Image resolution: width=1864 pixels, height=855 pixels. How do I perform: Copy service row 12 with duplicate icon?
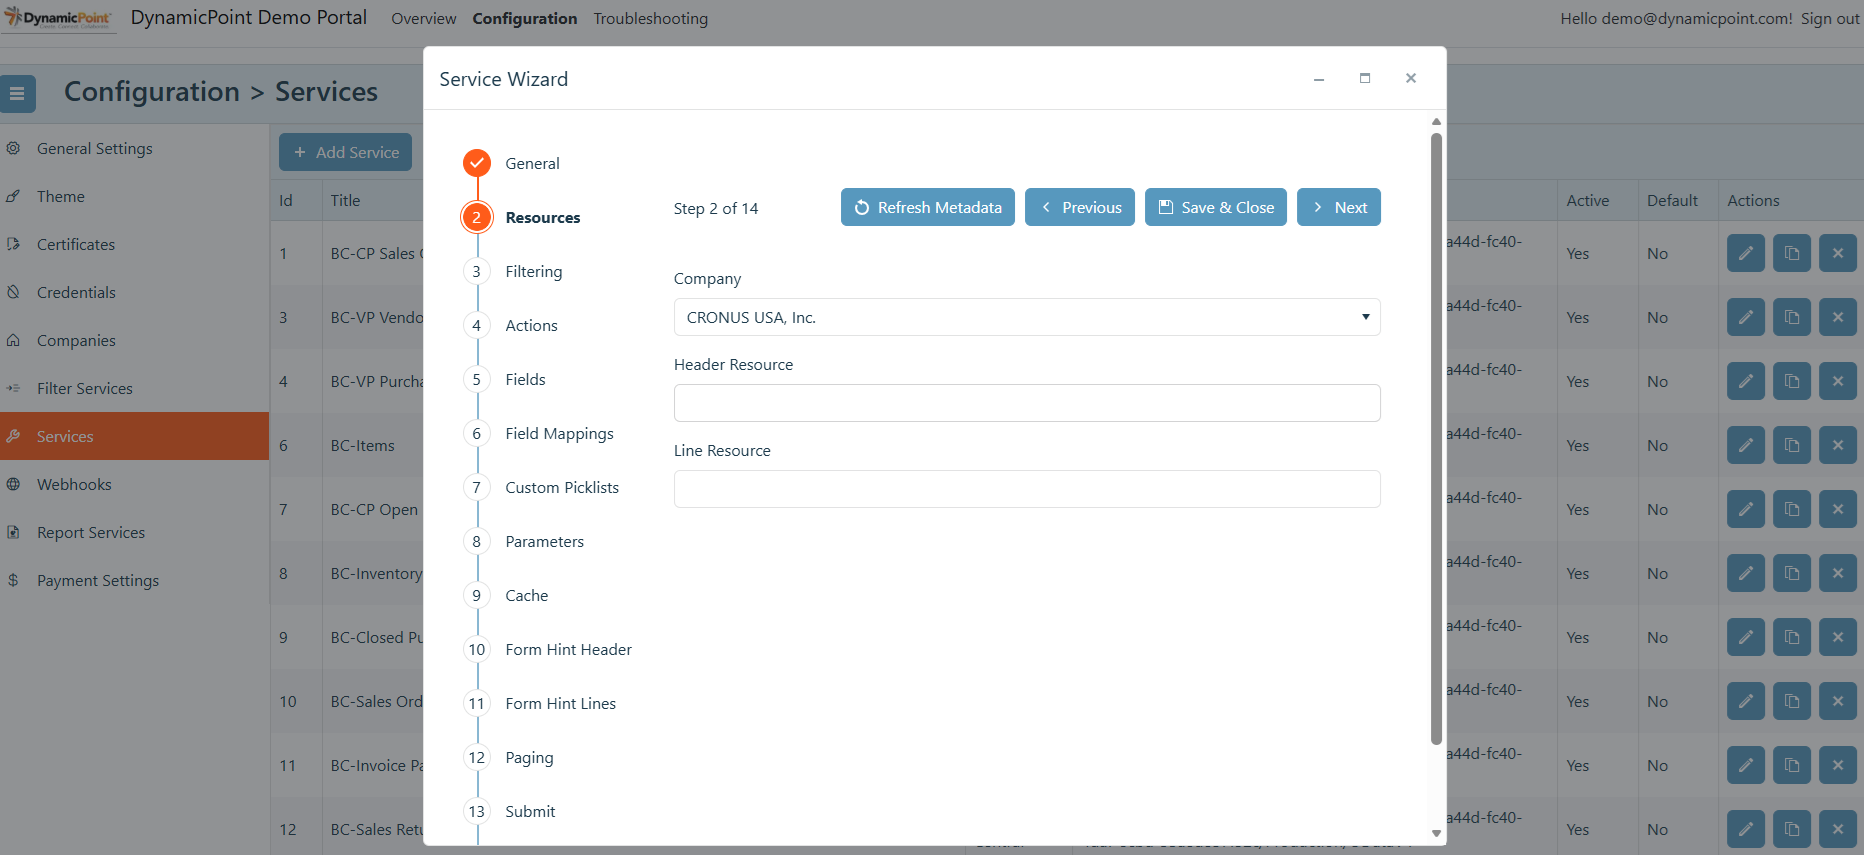(1792, 829)
